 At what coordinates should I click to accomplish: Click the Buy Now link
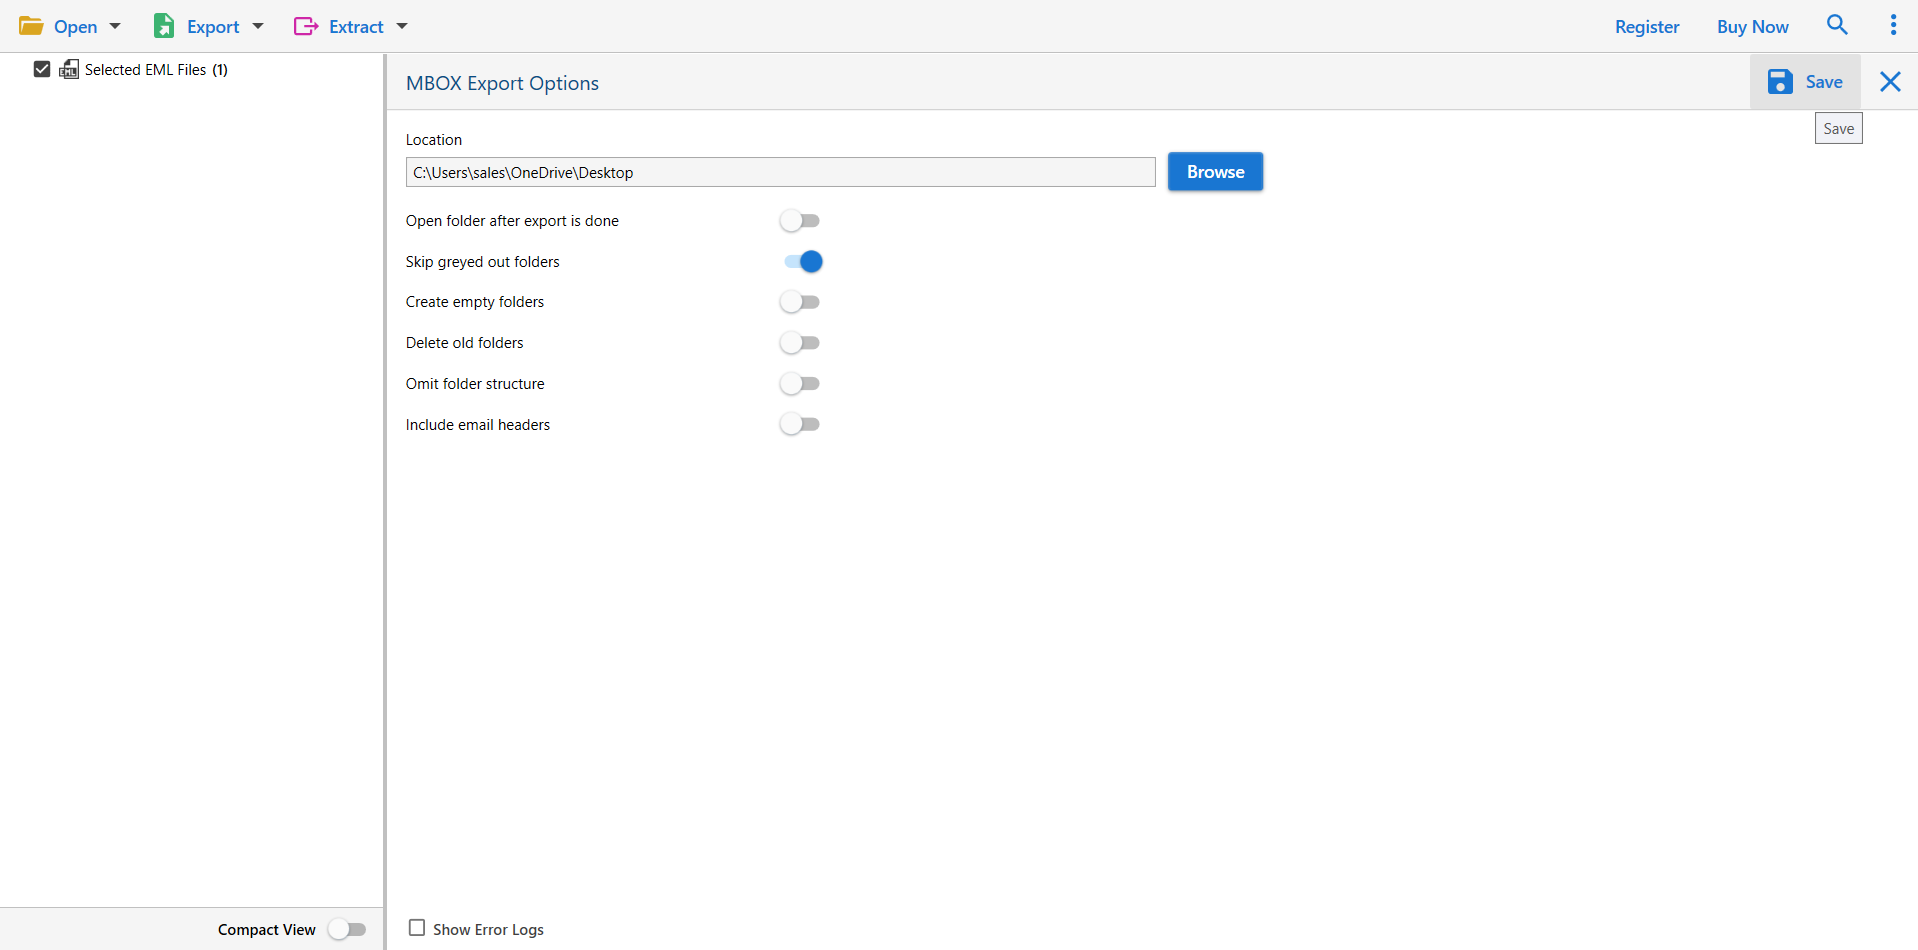click(x=1753, y=27)
